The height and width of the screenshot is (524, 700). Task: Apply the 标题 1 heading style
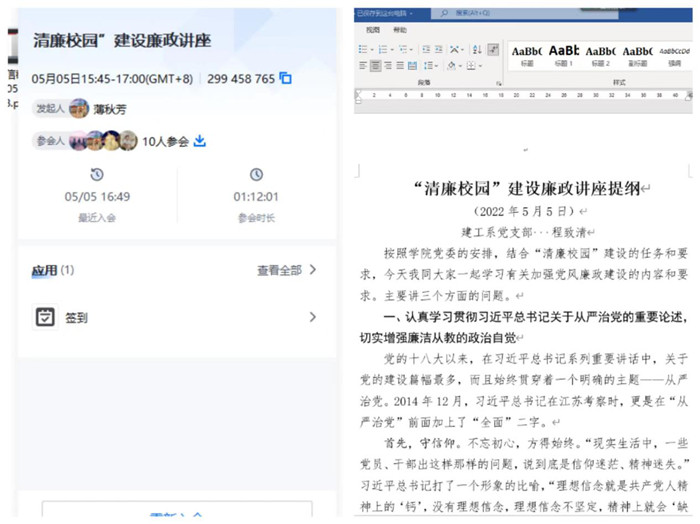click(x=564, y=54)
